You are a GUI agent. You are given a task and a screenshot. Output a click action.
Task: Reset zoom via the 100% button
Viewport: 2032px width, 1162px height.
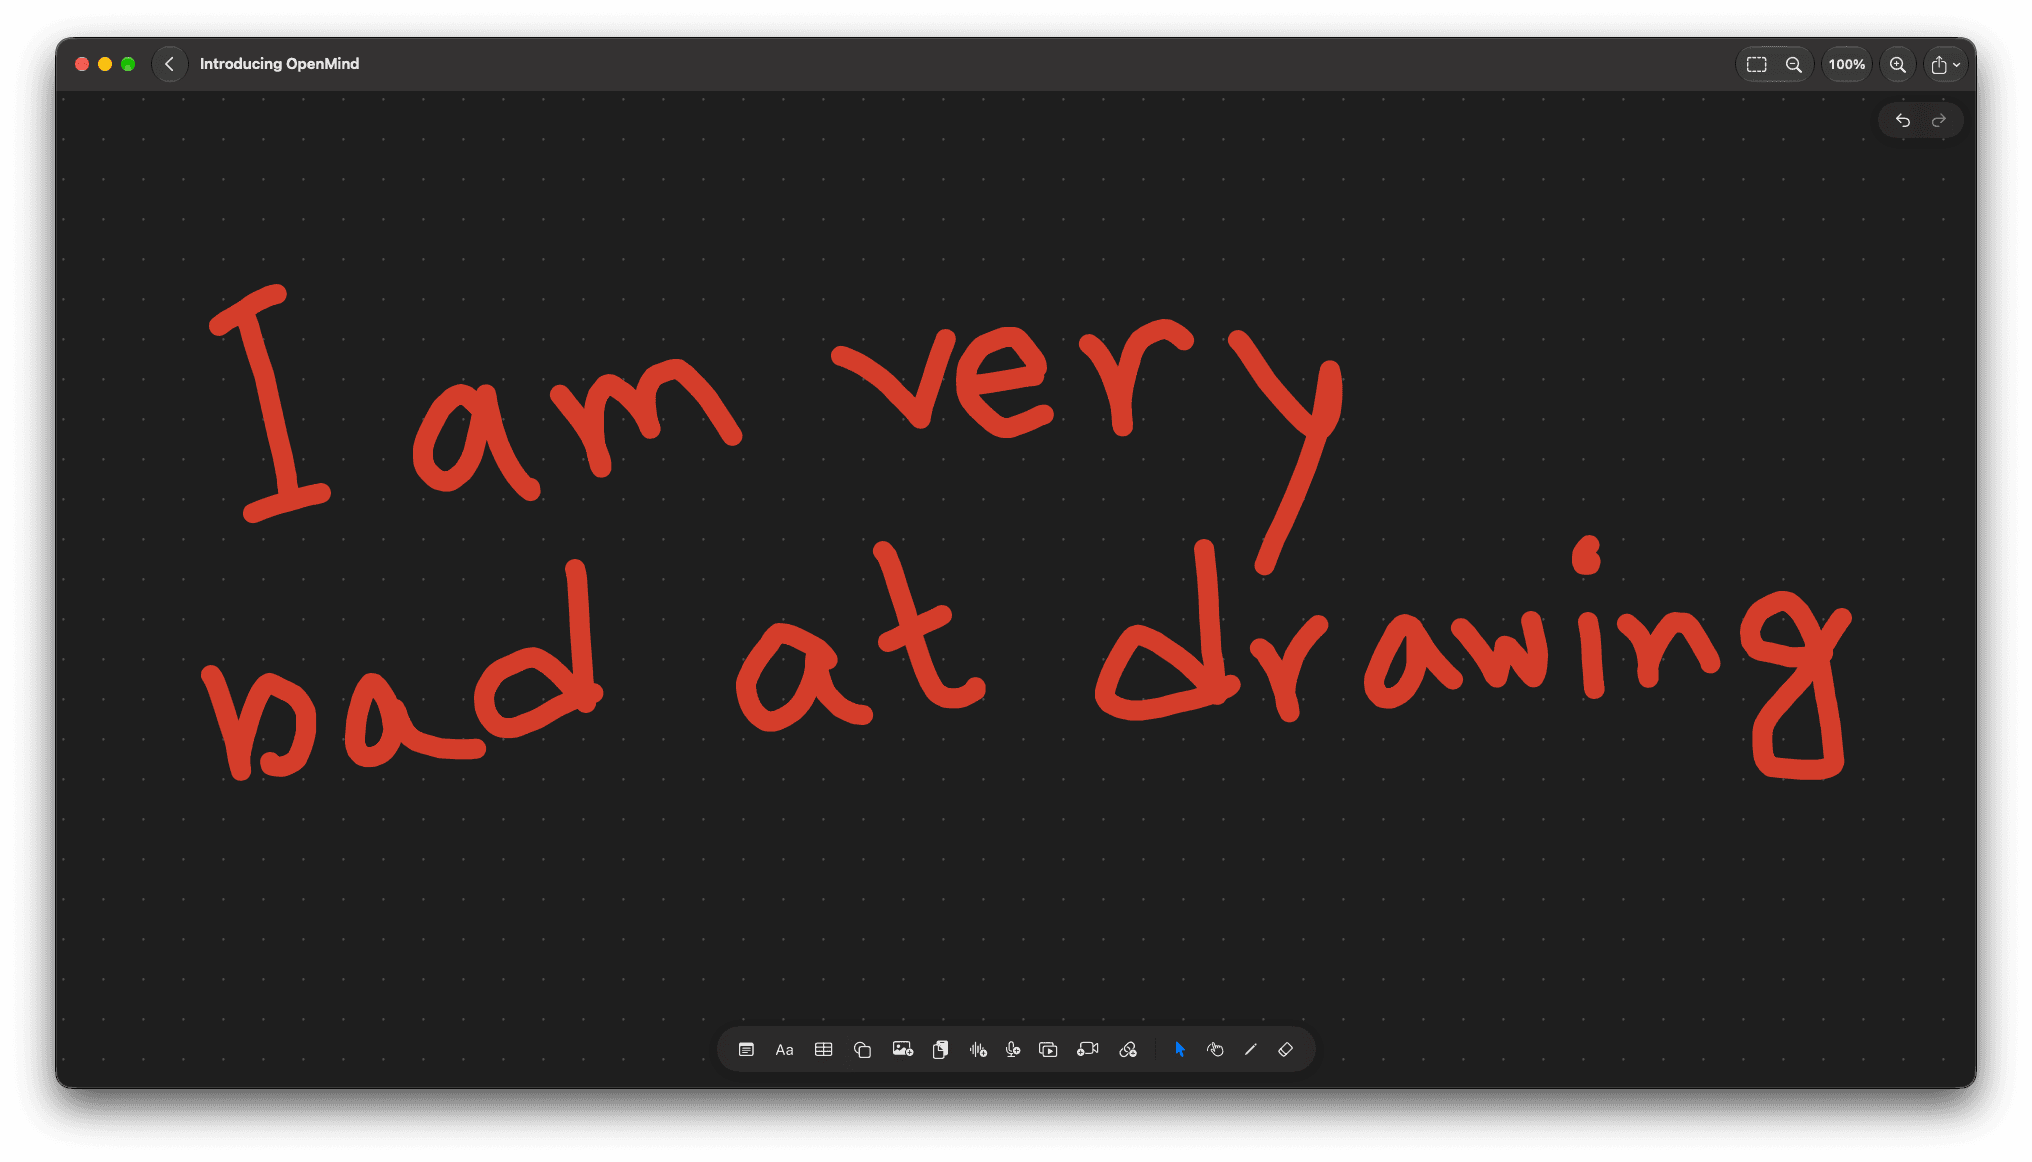[x=1847, y=64]
